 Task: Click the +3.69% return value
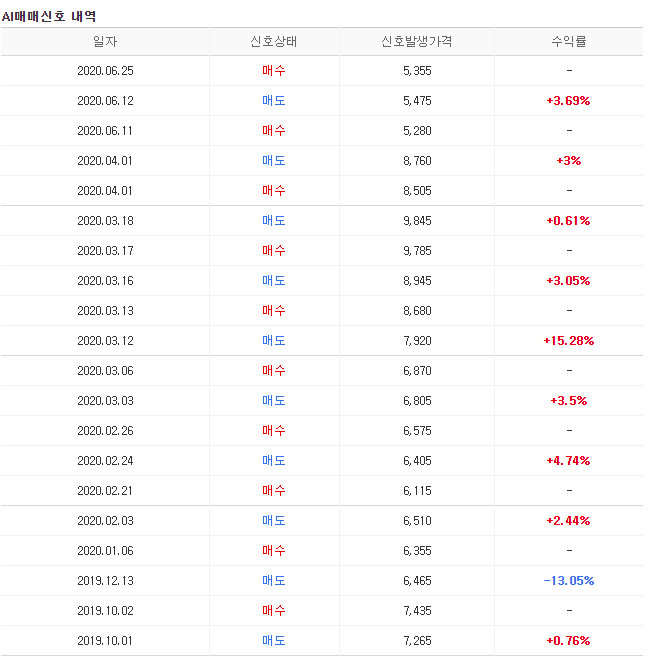pyautogui.click(x=569, y=101)
